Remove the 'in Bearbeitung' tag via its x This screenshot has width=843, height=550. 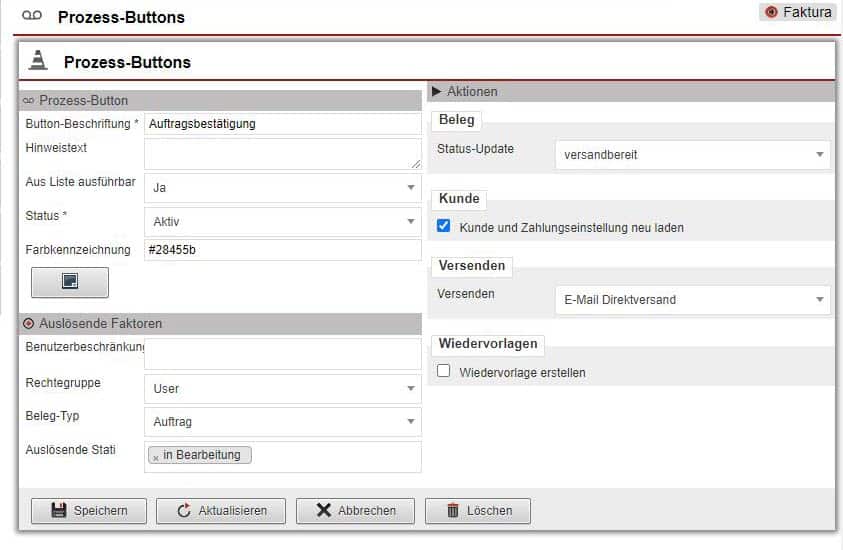pos(156,456)
